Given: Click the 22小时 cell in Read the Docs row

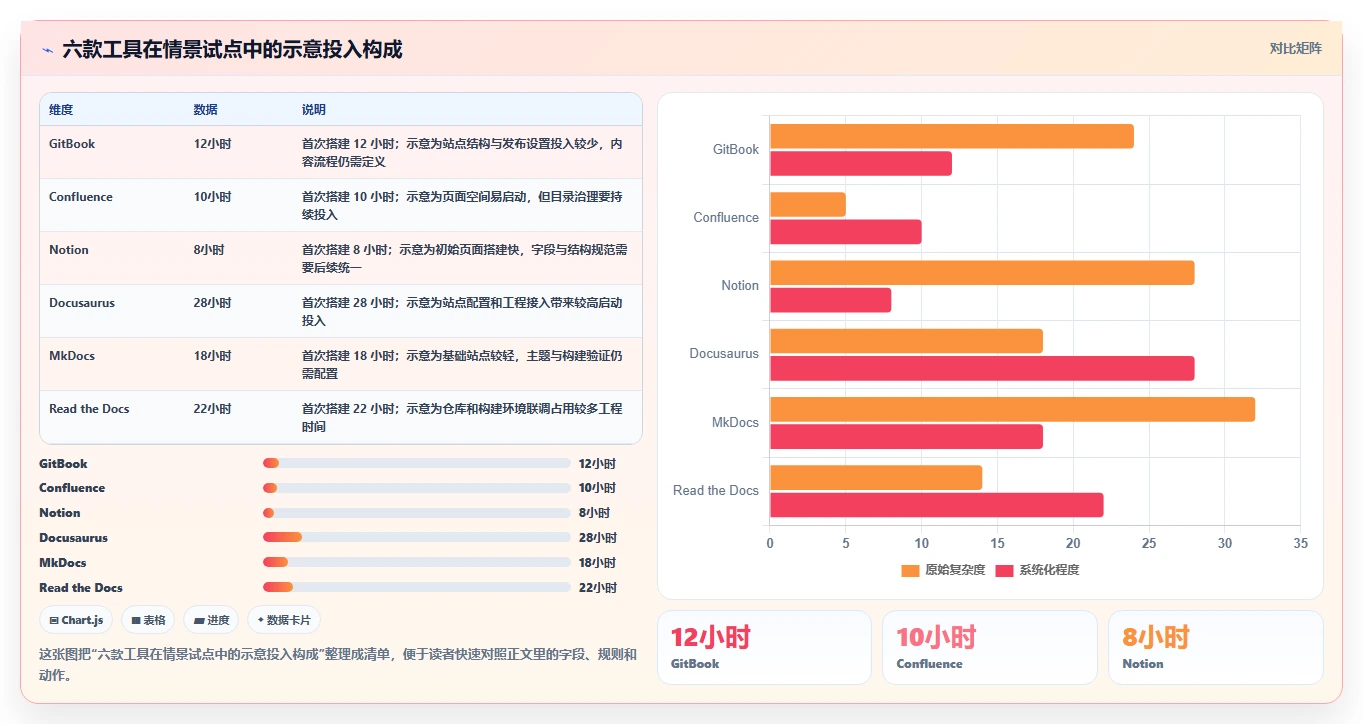Looking at the screenshot, I should (213, 409).
